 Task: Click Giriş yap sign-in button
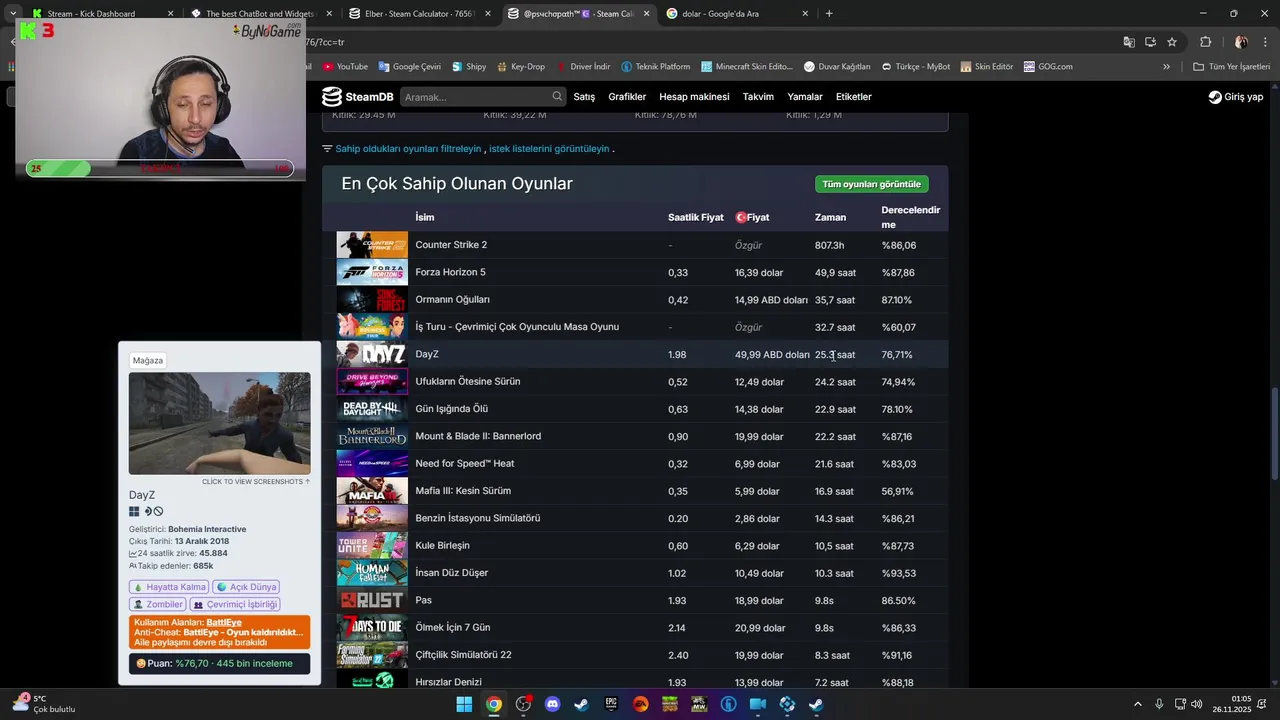pyautogui.click(x=1236, y=97)
